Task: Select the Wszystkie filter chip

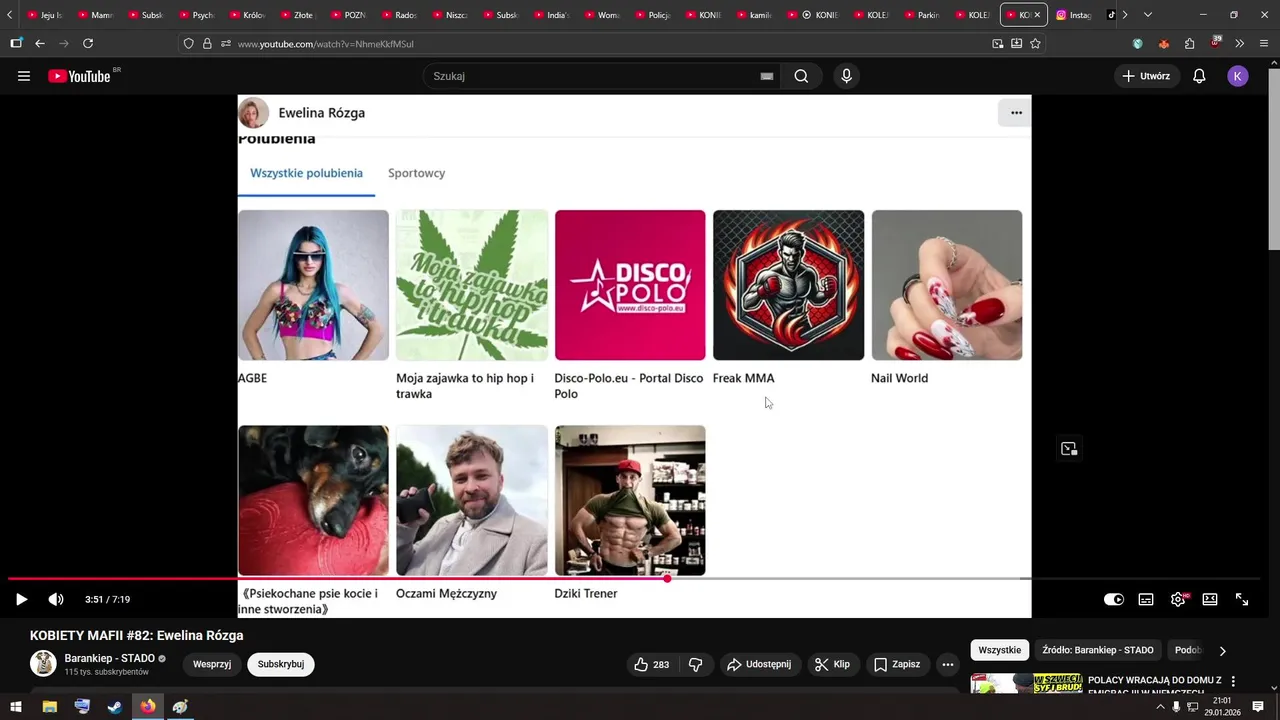Action: (1000, 650)
